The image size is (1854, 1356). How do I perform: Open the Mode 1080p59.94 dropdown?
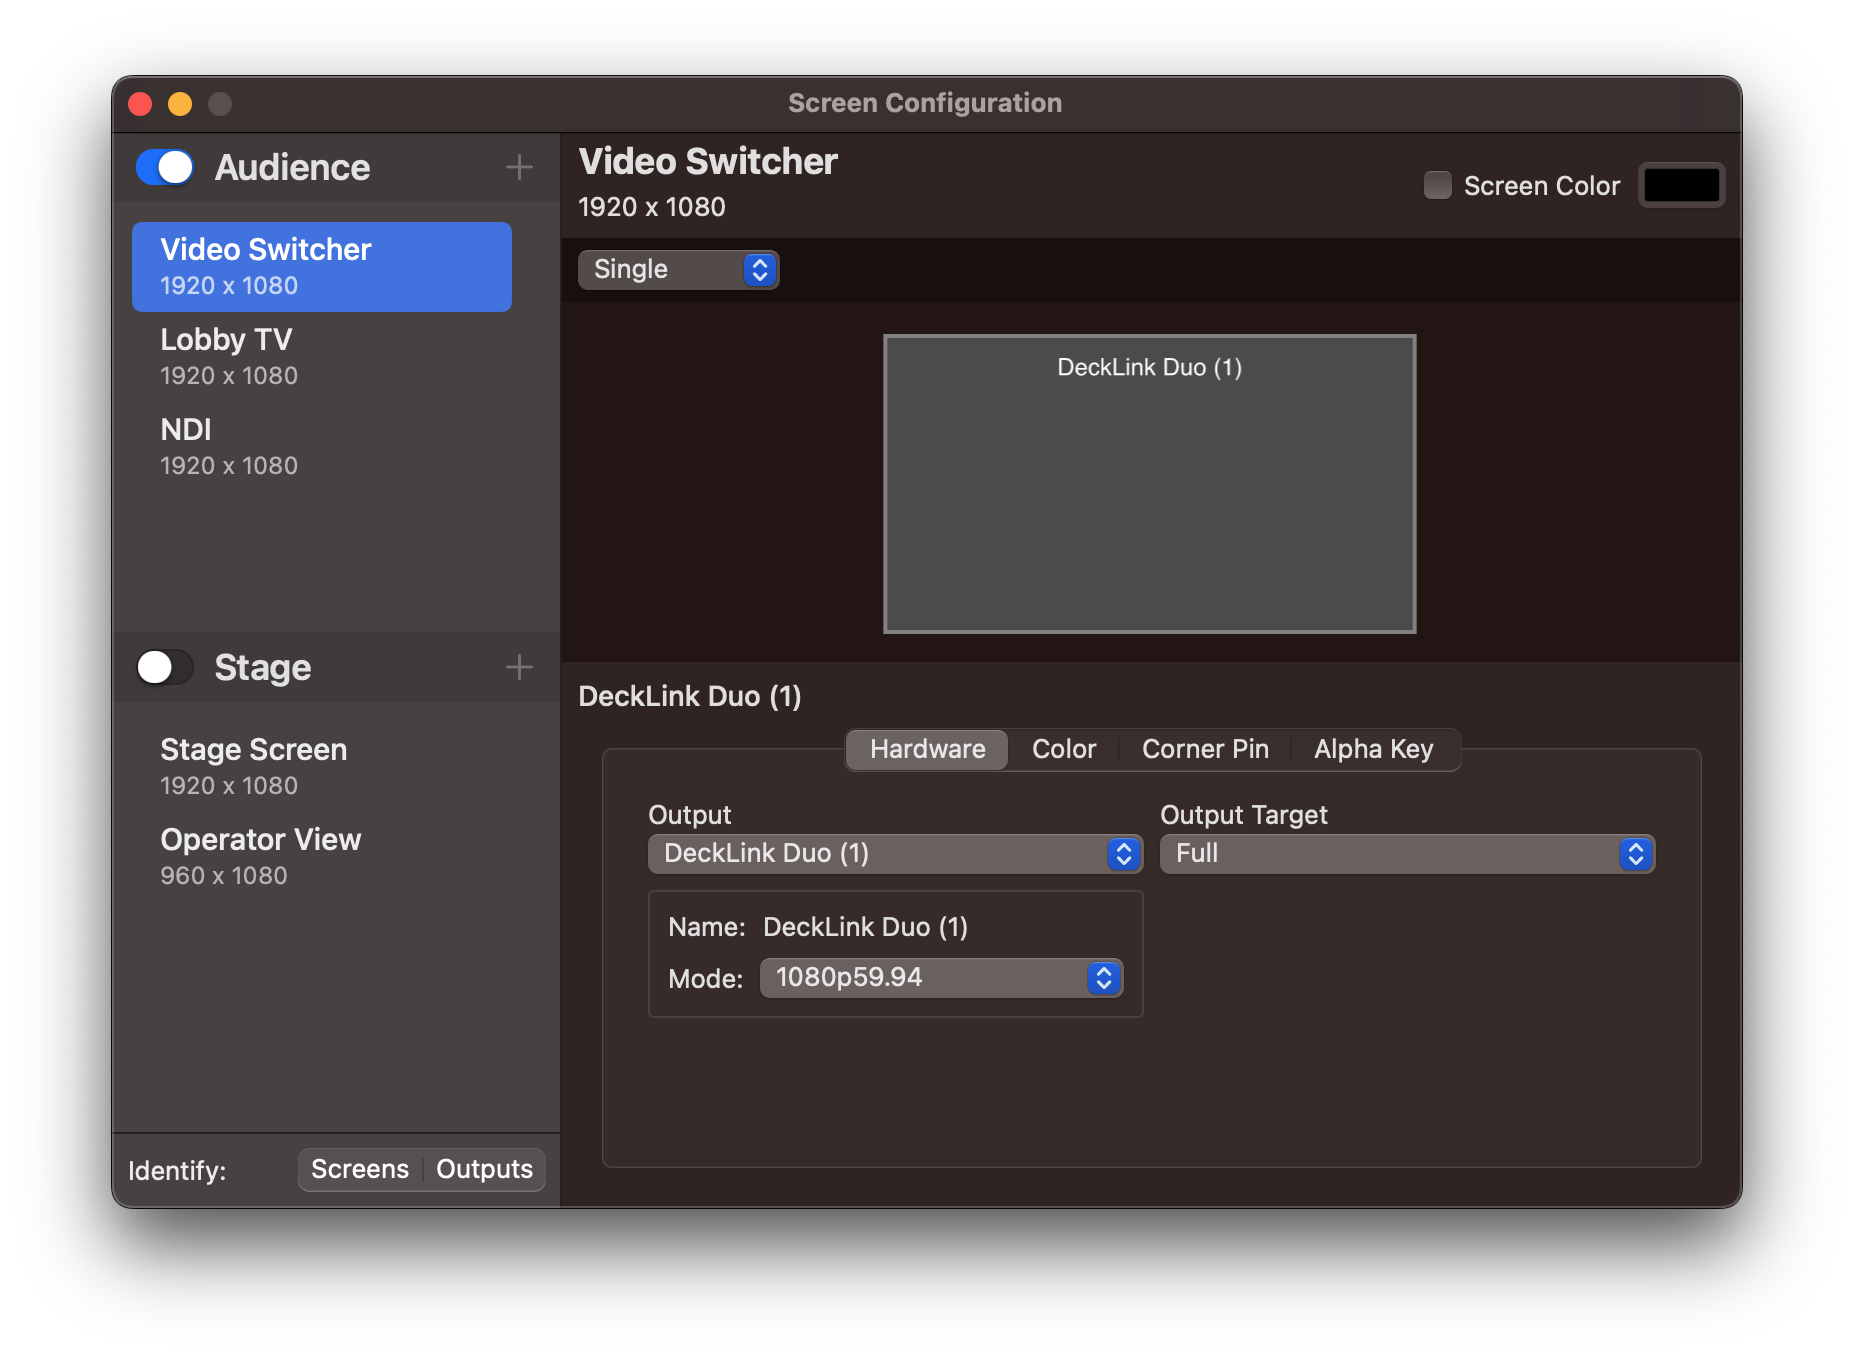[941, 977]
